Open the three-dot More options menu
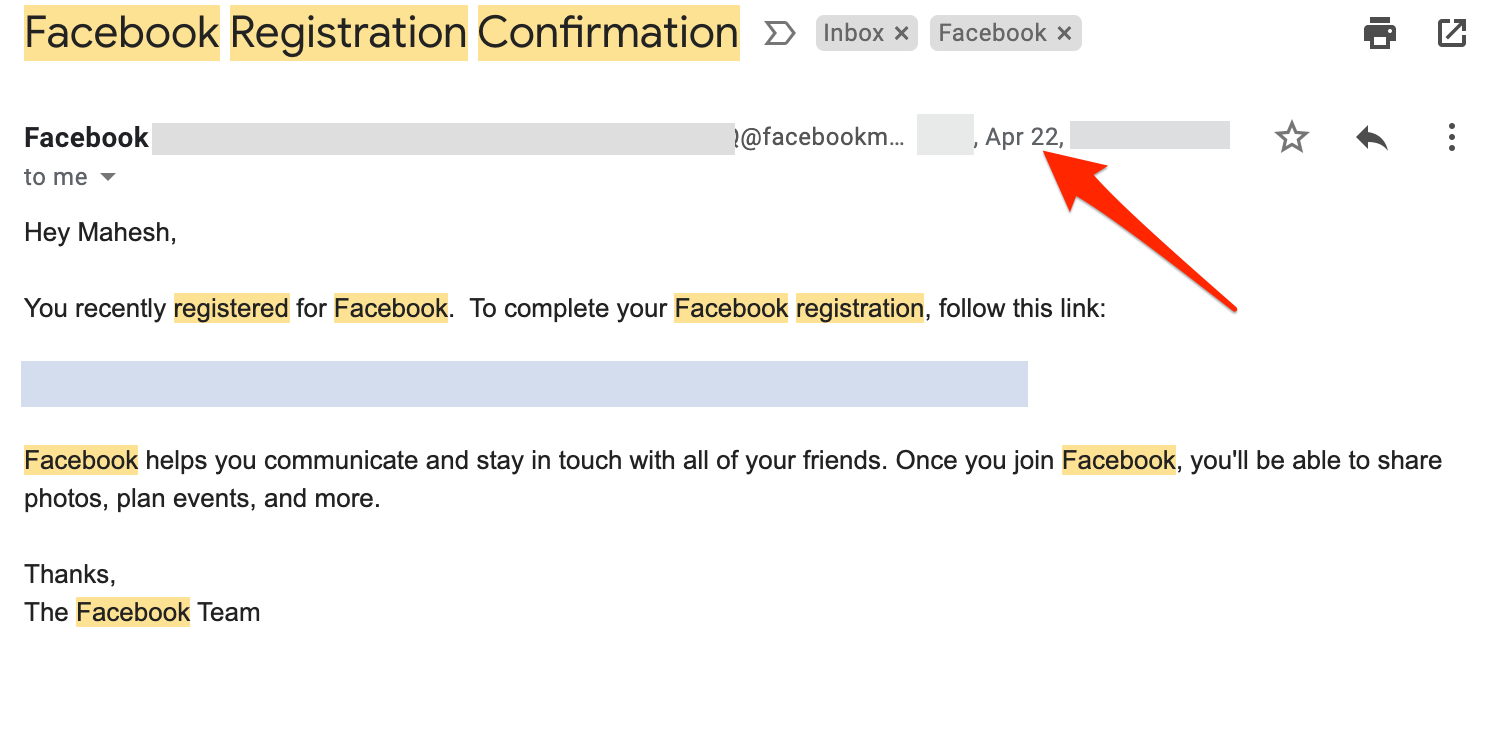 tap(1451, 137)
